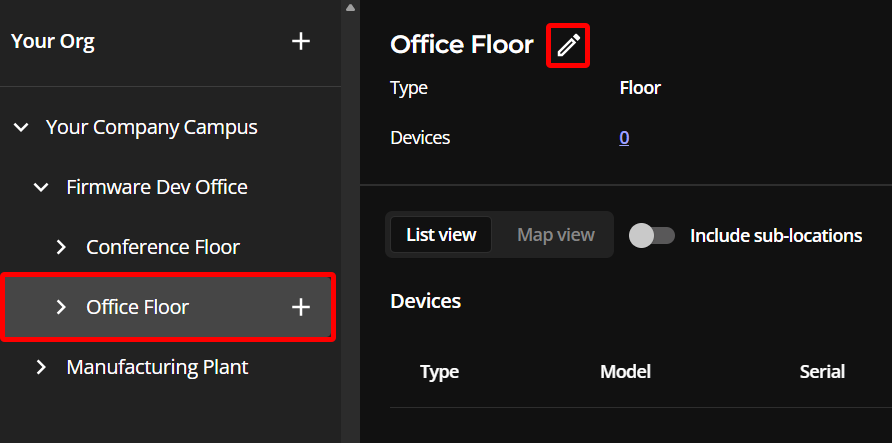Viewport: 892px width, 443px height.
Task: Expand Conference Floor tree node
Action: click(61, 247)
